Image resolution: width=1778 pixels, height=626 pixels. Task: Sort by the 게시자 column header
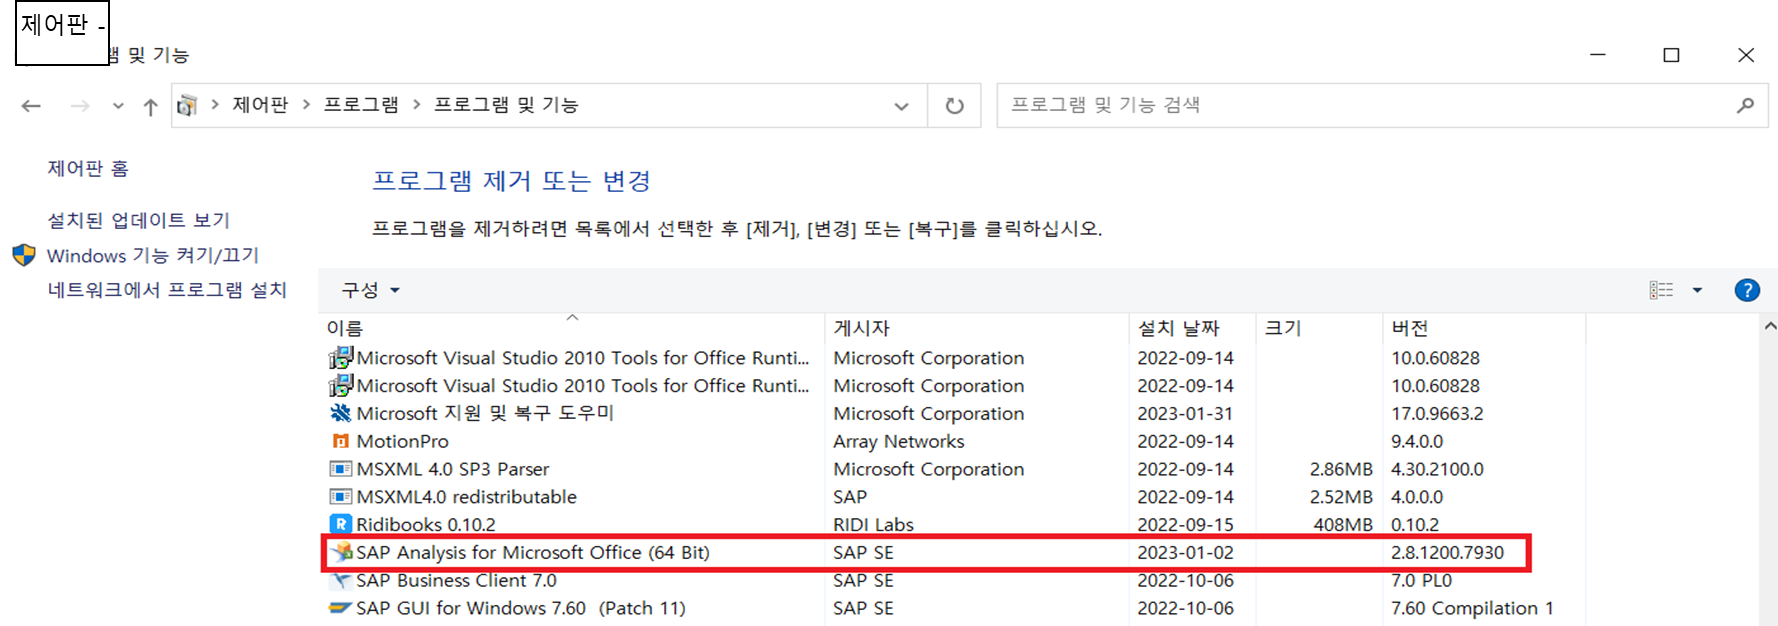pos(978,328)
